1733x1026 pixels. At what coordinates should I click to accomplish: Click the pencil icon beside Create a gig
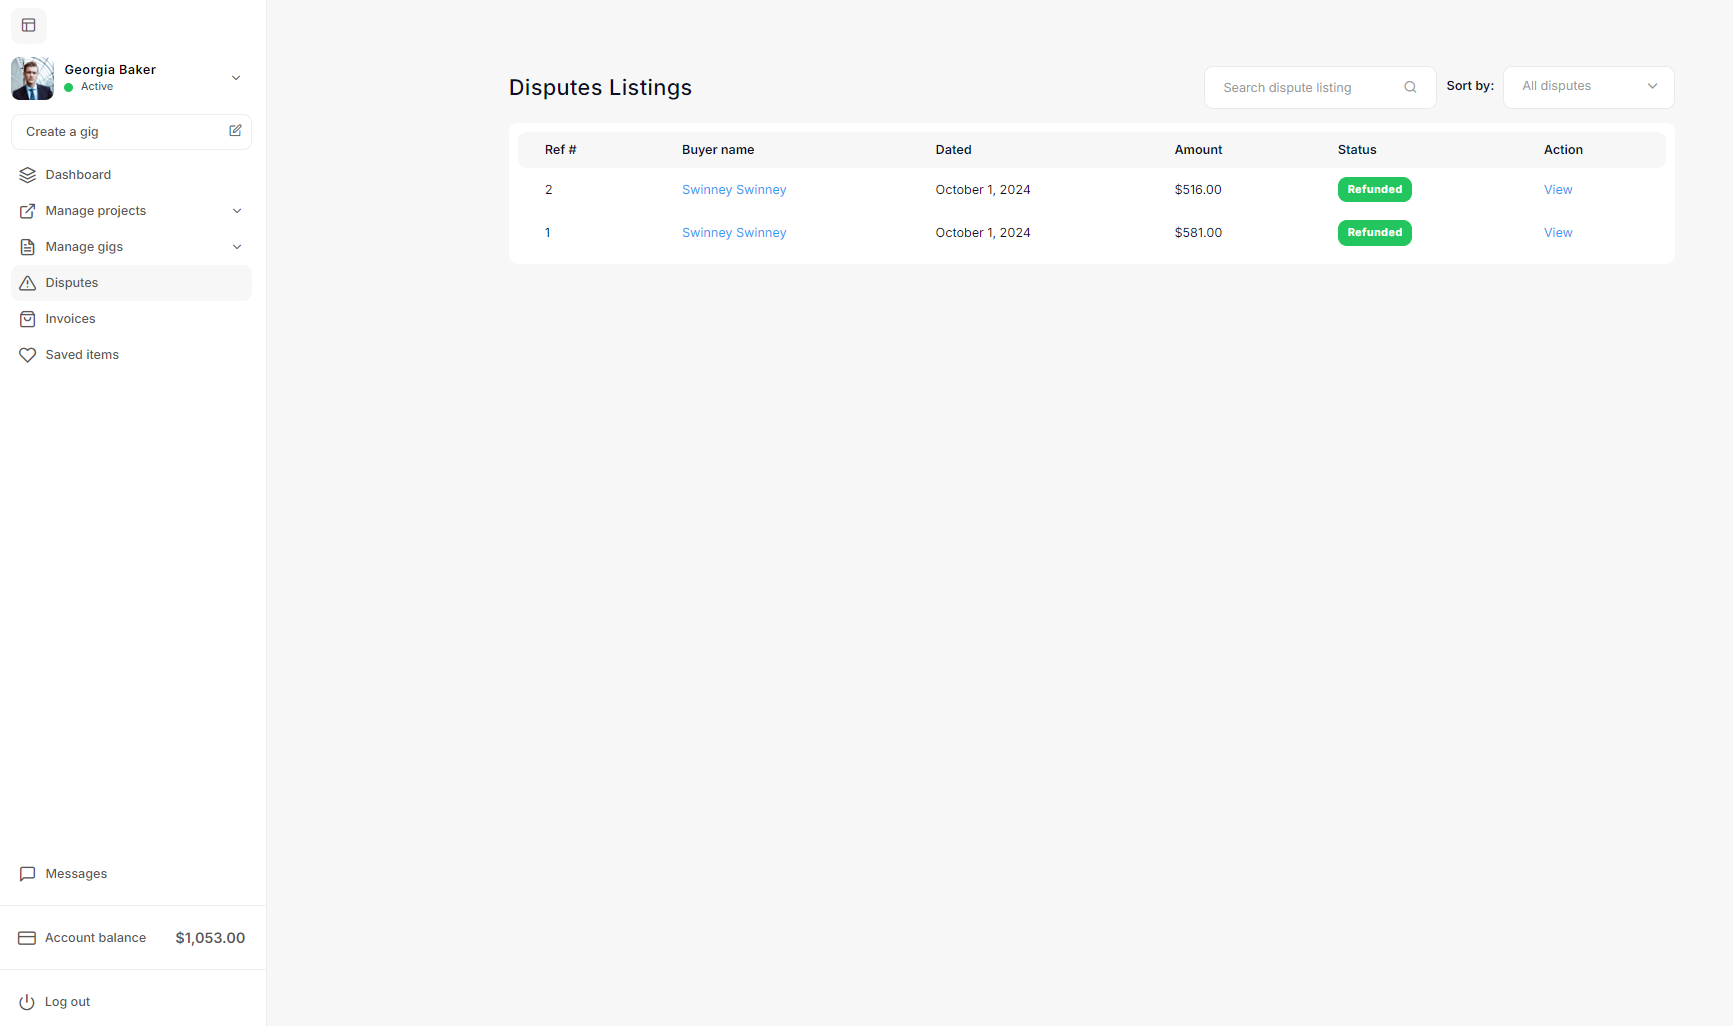click(x=235, y=131)
